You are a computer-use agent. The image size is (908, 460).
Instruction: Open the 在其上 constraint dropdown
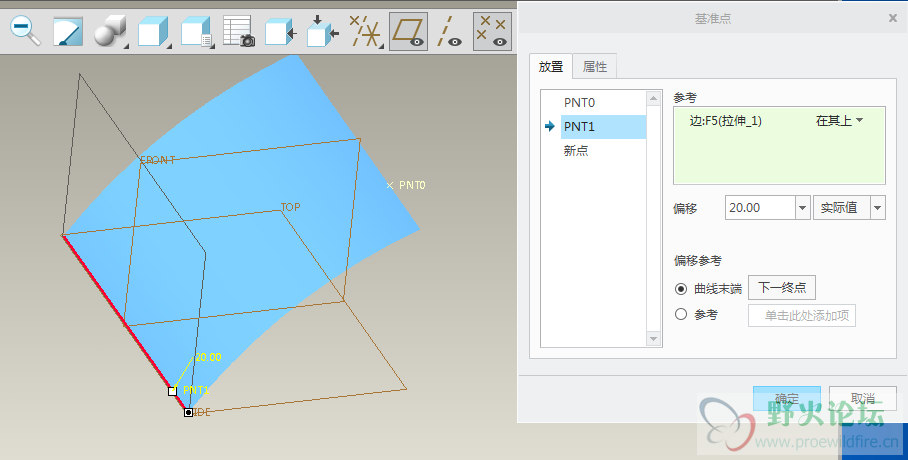(840, 121)
